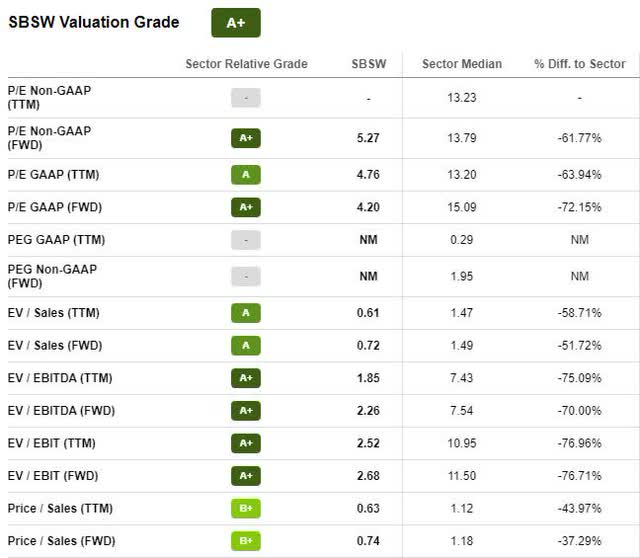This screenshot has width=640, height=558.
Task: Click the -63.94% difference value
Action: click(580, 175)
